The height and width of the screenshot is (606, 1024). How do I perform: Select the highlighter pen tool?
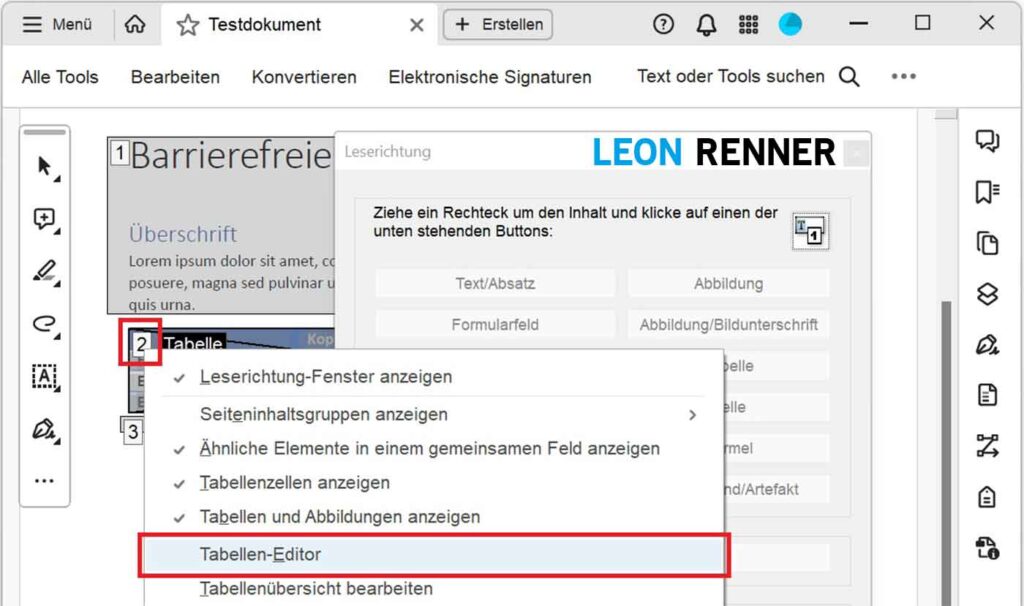click(45, 271)
